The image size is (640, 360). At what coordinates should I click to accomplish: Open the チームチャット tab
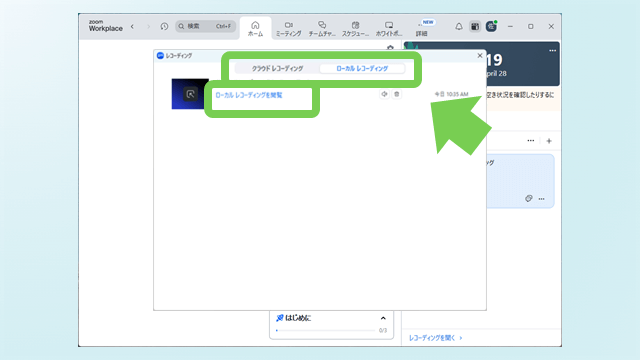point(322,29)
